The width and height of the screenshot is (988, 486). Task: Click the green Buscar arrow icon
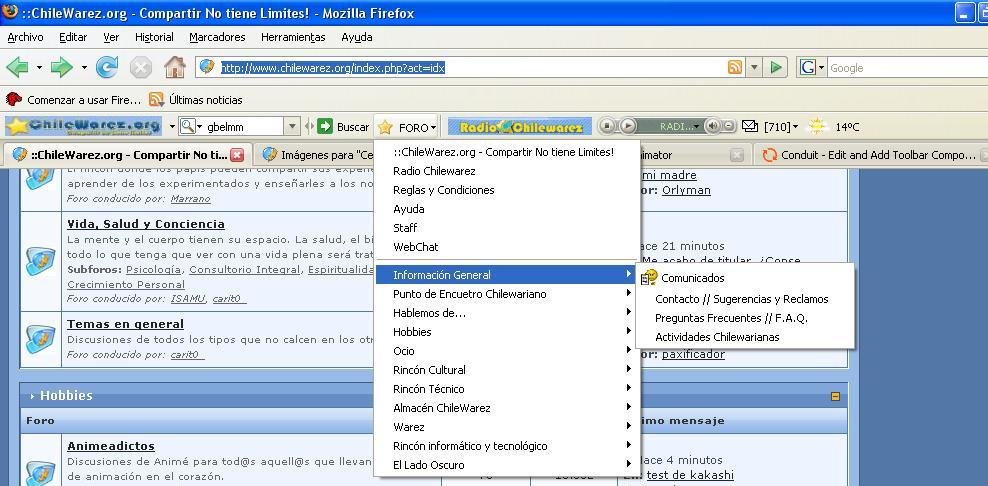point(325,127)
